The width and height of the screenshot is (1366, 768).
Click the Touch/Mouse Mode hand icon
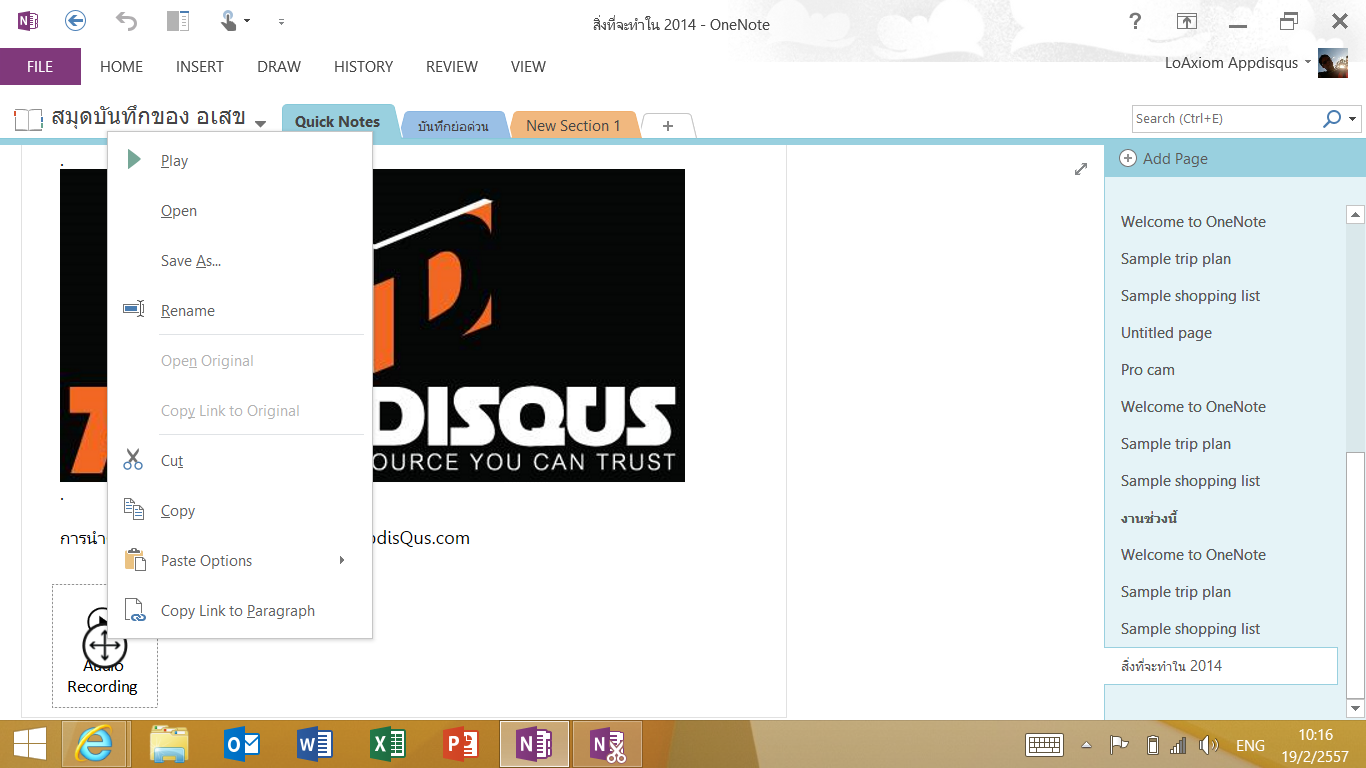pos(230,20)
